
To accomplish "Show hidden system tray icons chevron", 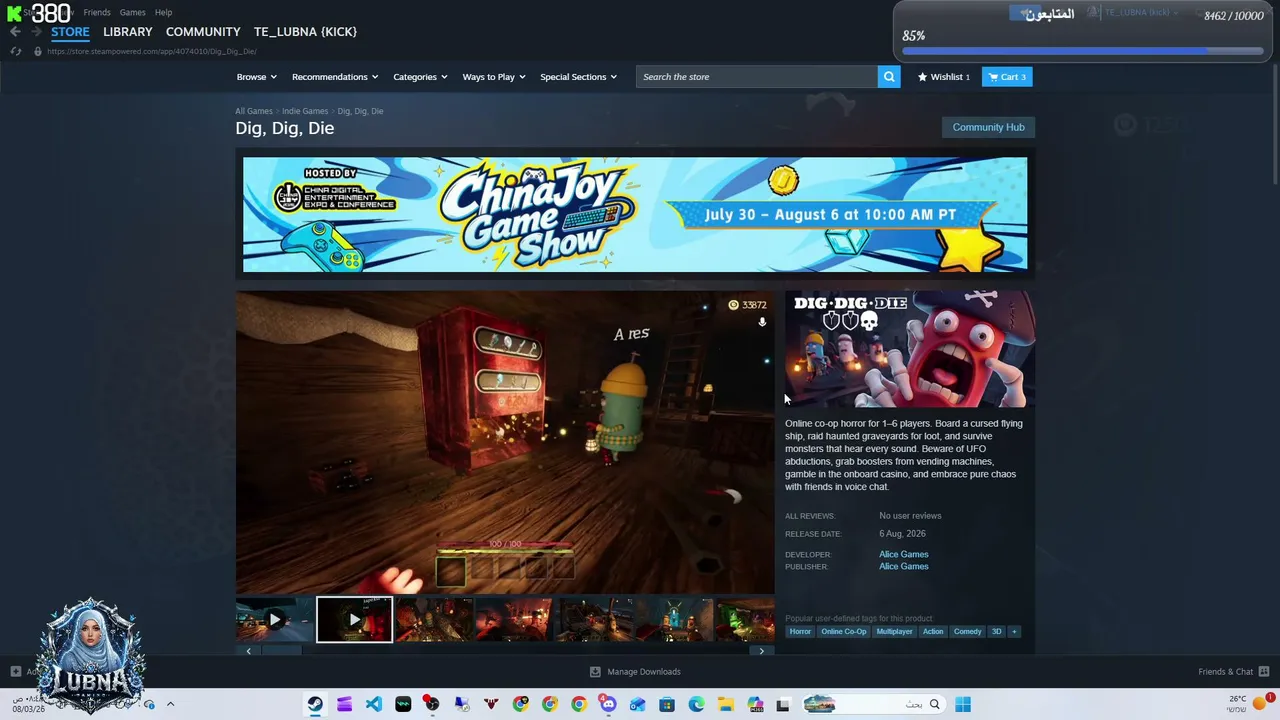I will point(170,704).
